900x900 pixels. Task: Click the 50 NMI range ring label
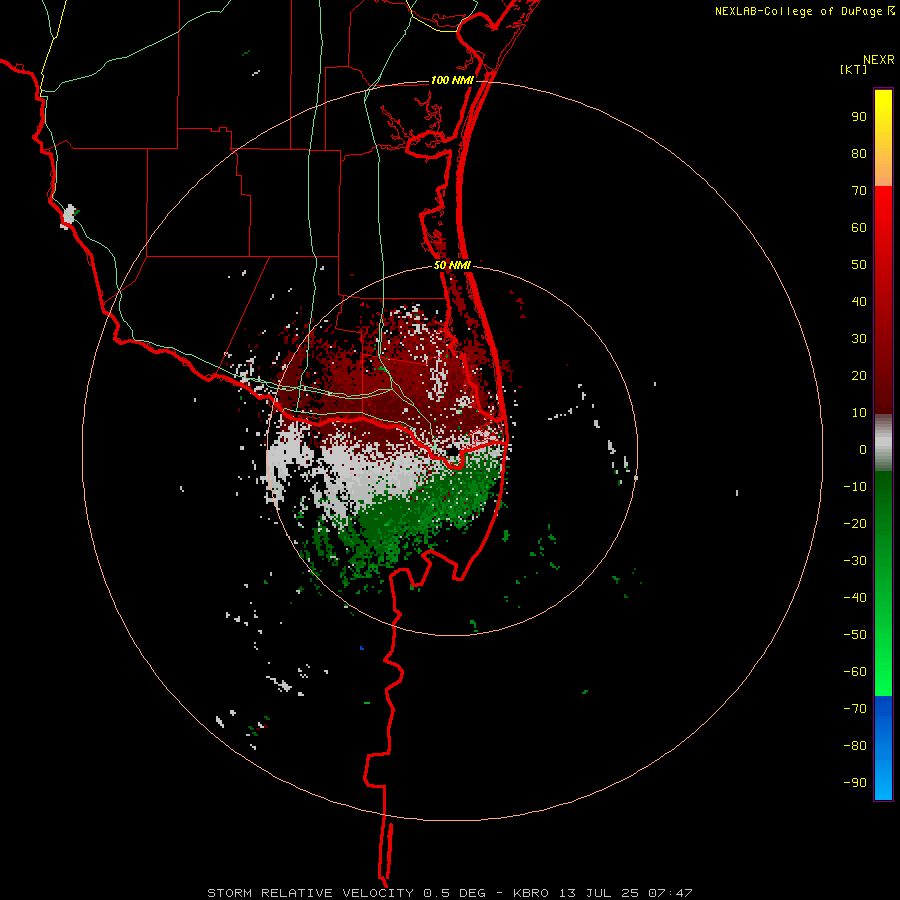[452, 265]
